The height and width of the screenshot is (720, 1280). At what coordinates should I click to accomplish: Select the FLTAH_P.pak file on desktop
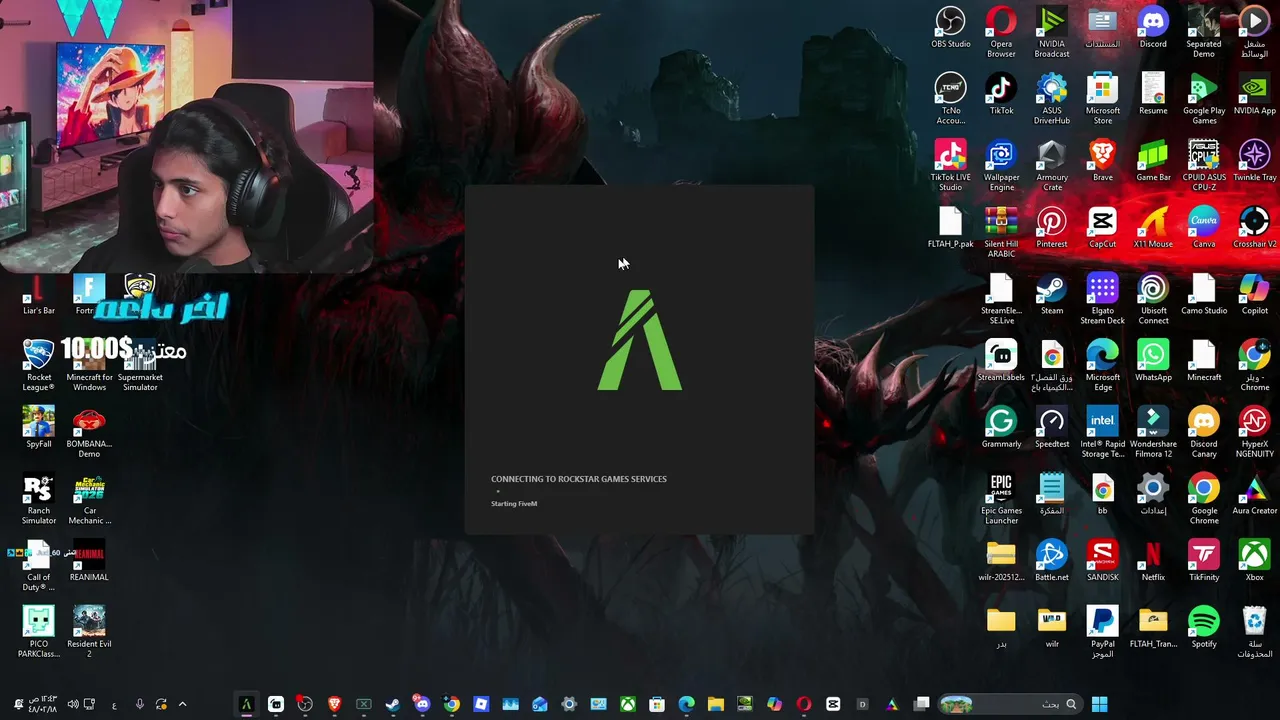(950, 229)
